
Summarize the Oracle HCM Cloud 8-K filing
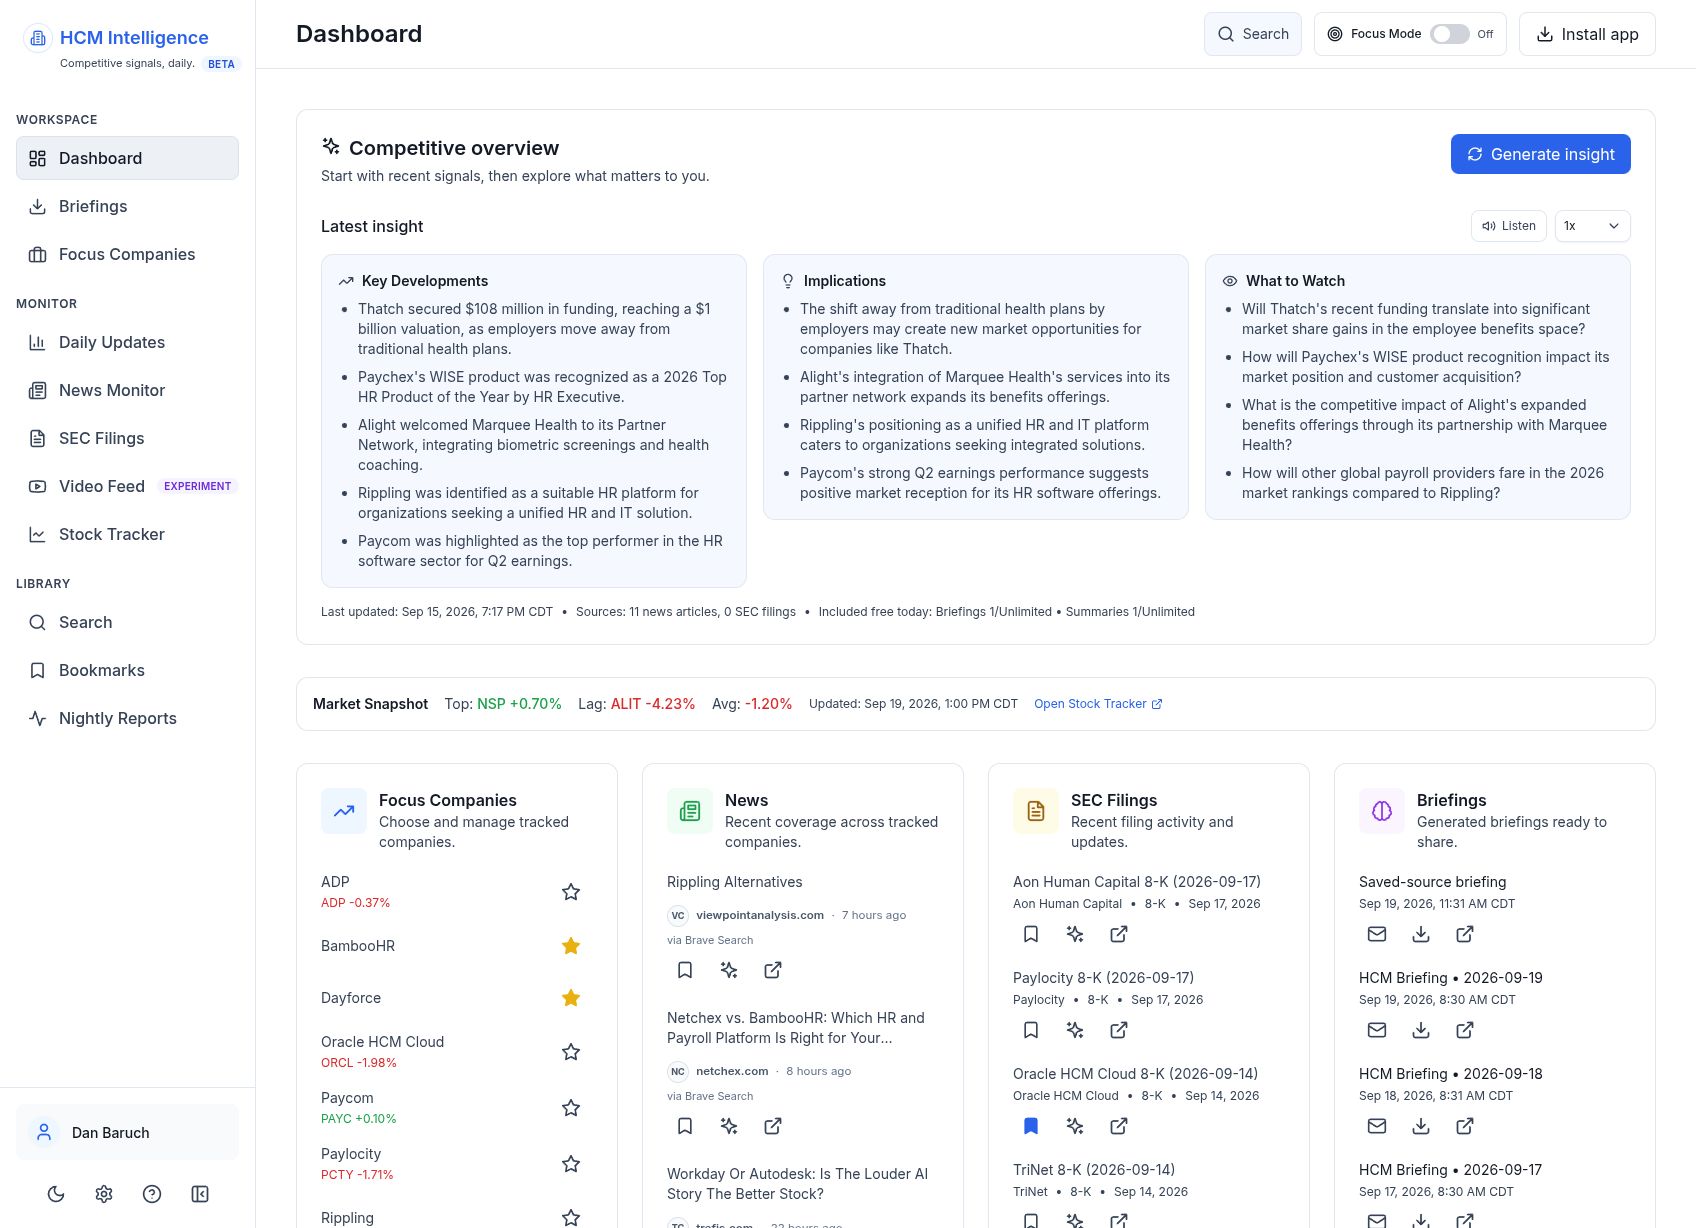[x=1075, y=1126]
